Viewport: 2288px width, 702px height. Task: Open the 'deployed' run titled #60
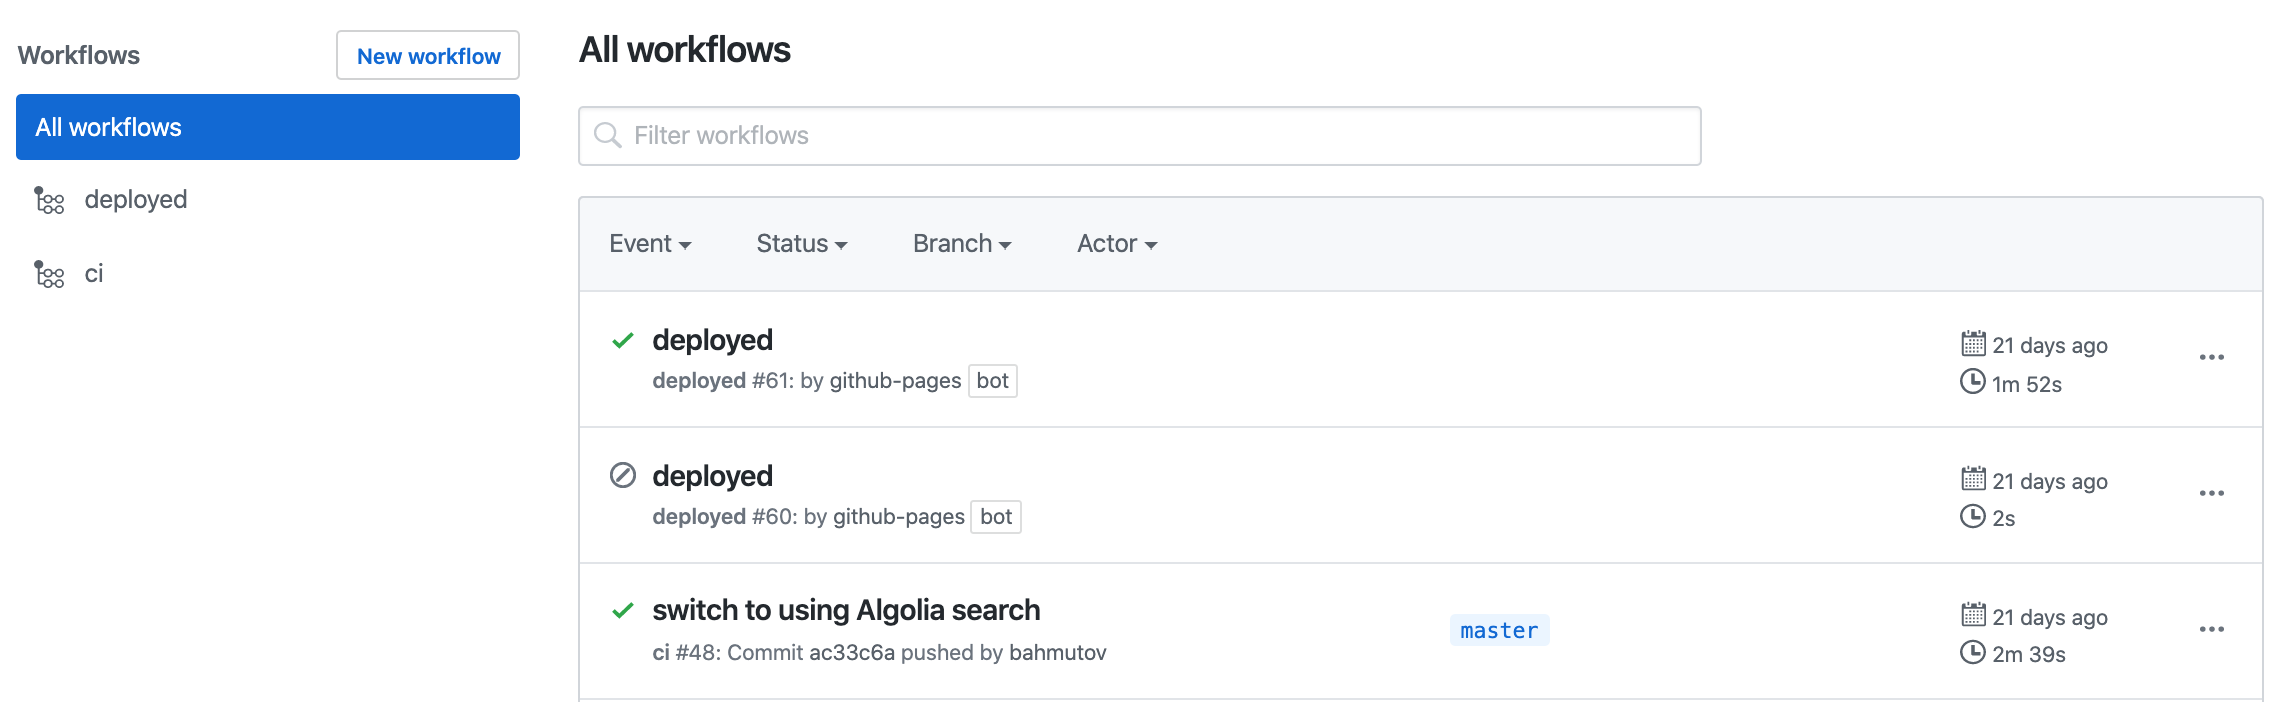click(x=712, y=476)
